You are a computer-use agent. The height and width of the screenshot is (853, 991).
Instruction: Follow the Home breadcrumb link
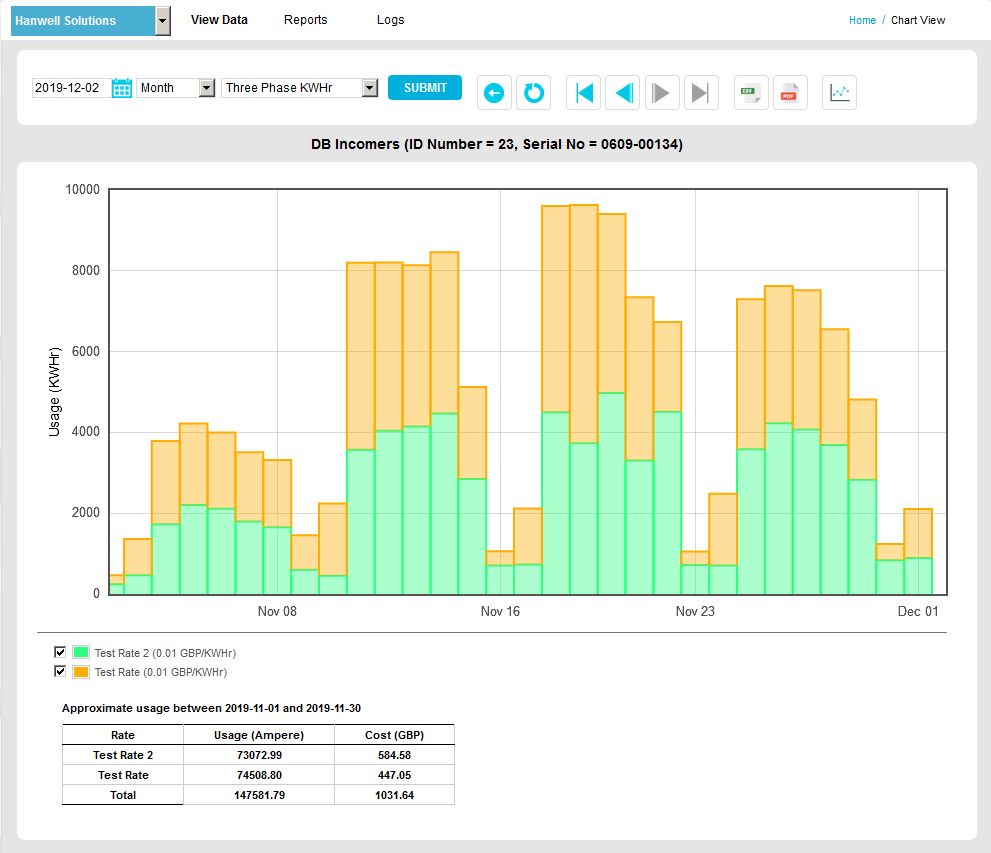tap(862, 20)
